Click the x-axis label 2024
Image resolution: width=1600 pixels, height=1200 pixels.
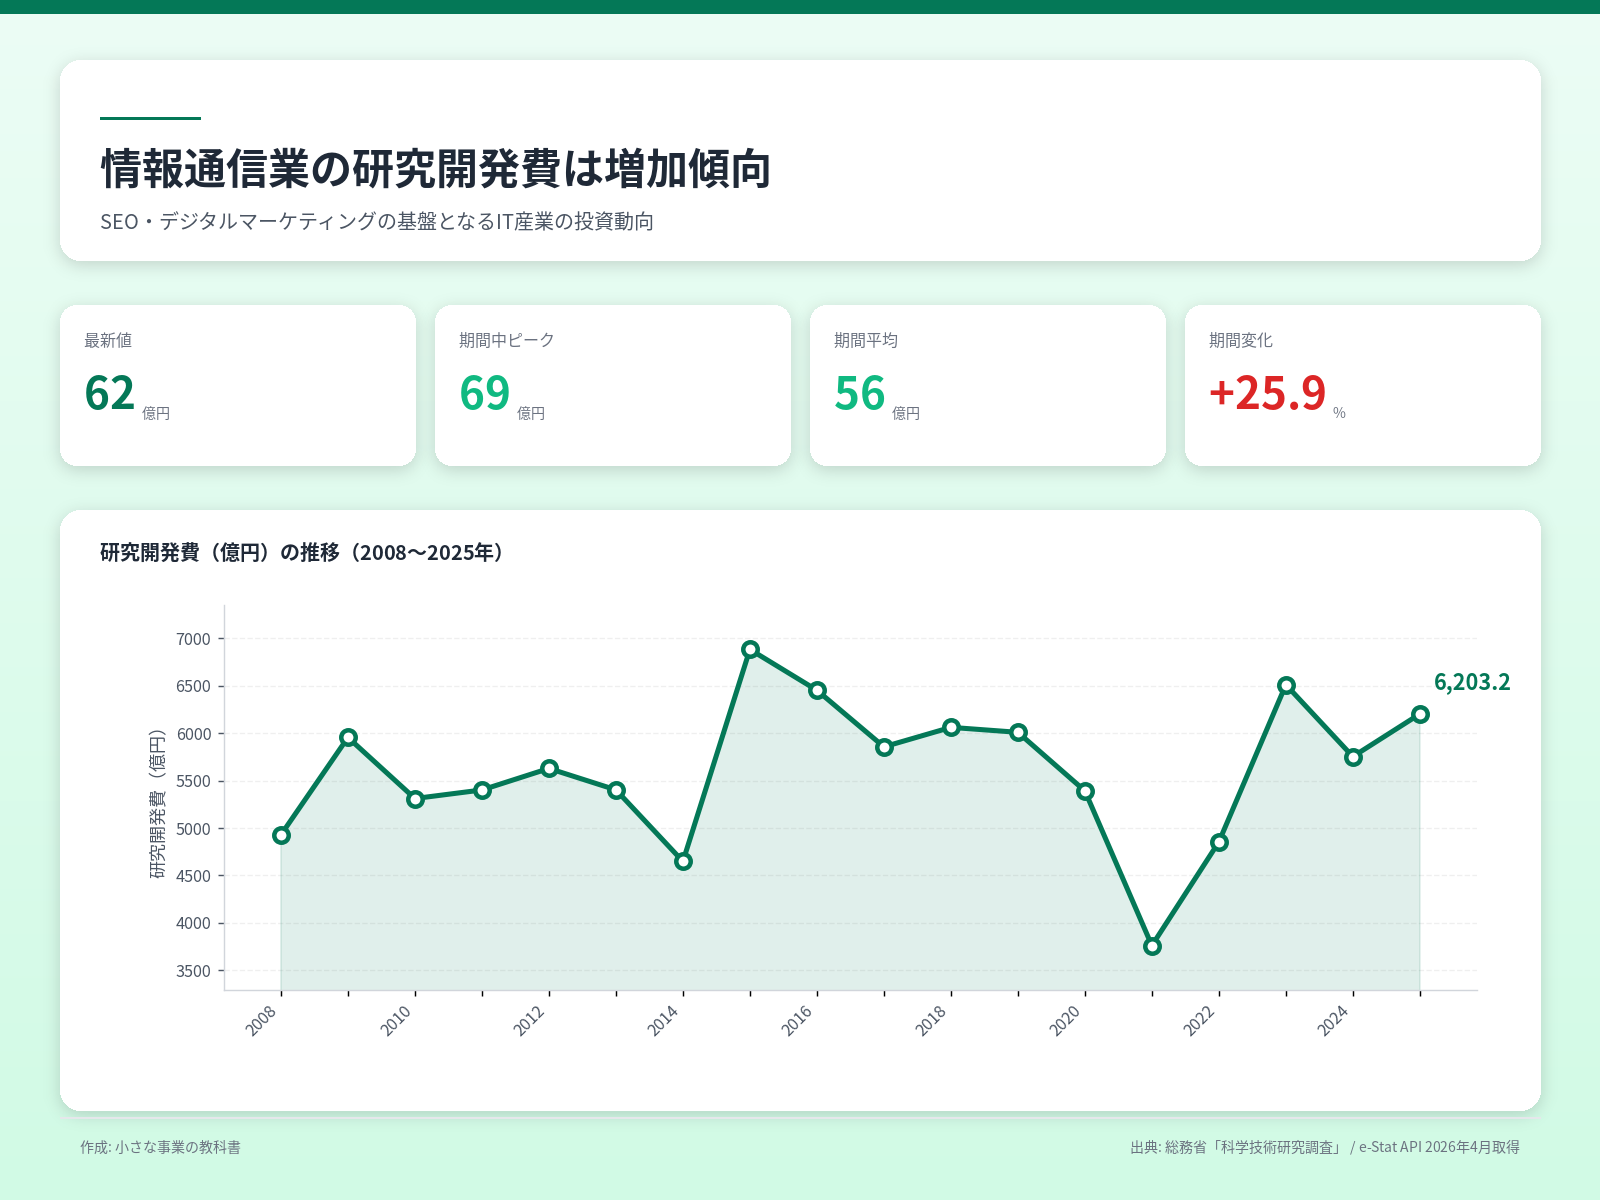[1334, 1021]
